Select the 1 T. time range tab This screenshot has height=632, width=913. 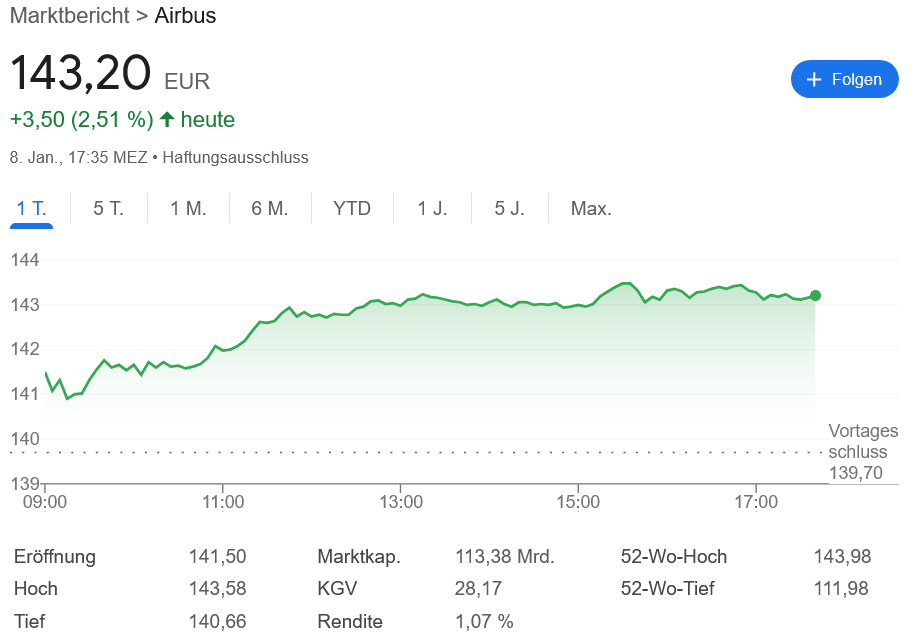pyautogui.click(x=31, y=208)
